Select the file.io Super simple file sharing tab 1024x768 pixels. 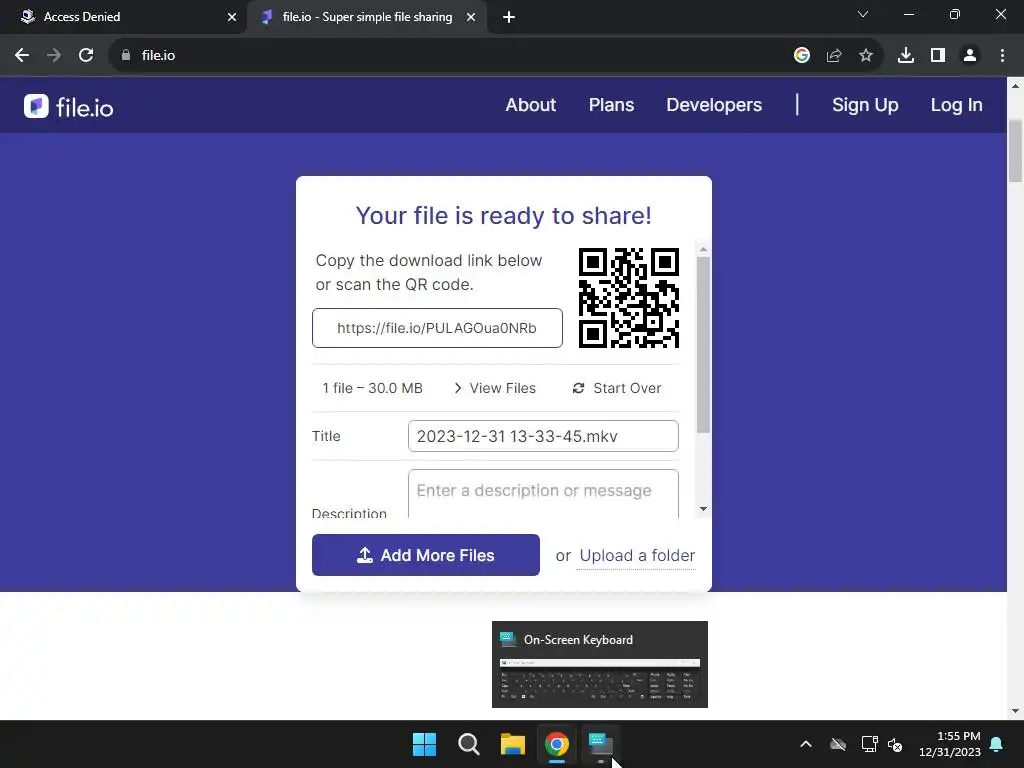click(367, 17)
